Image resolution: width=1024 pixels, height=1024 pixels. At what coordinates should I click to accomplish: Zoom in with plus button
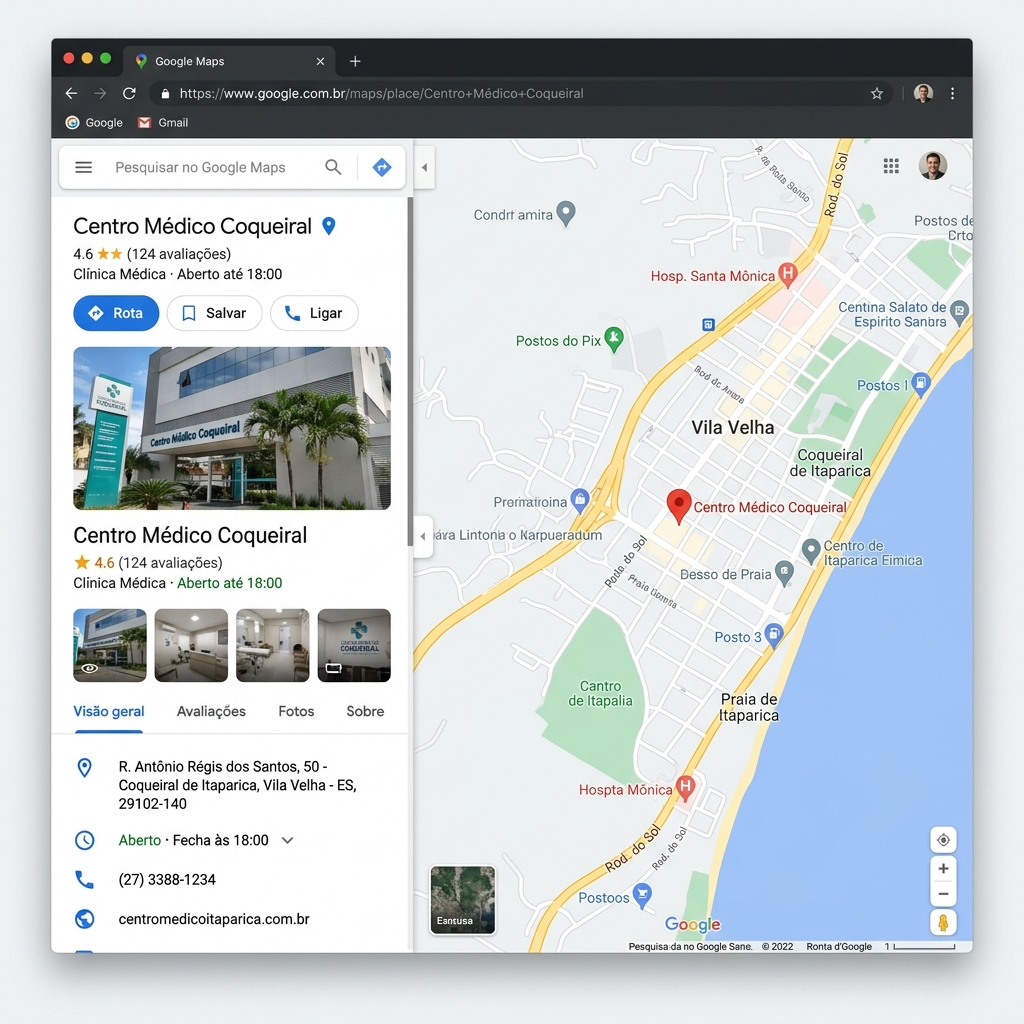943,869
